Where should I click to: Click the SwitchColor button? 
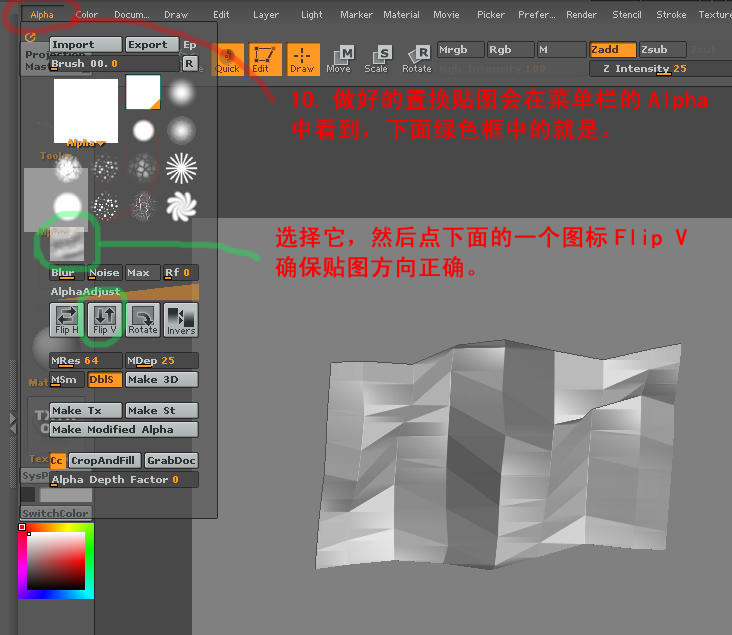click(56, 513)
